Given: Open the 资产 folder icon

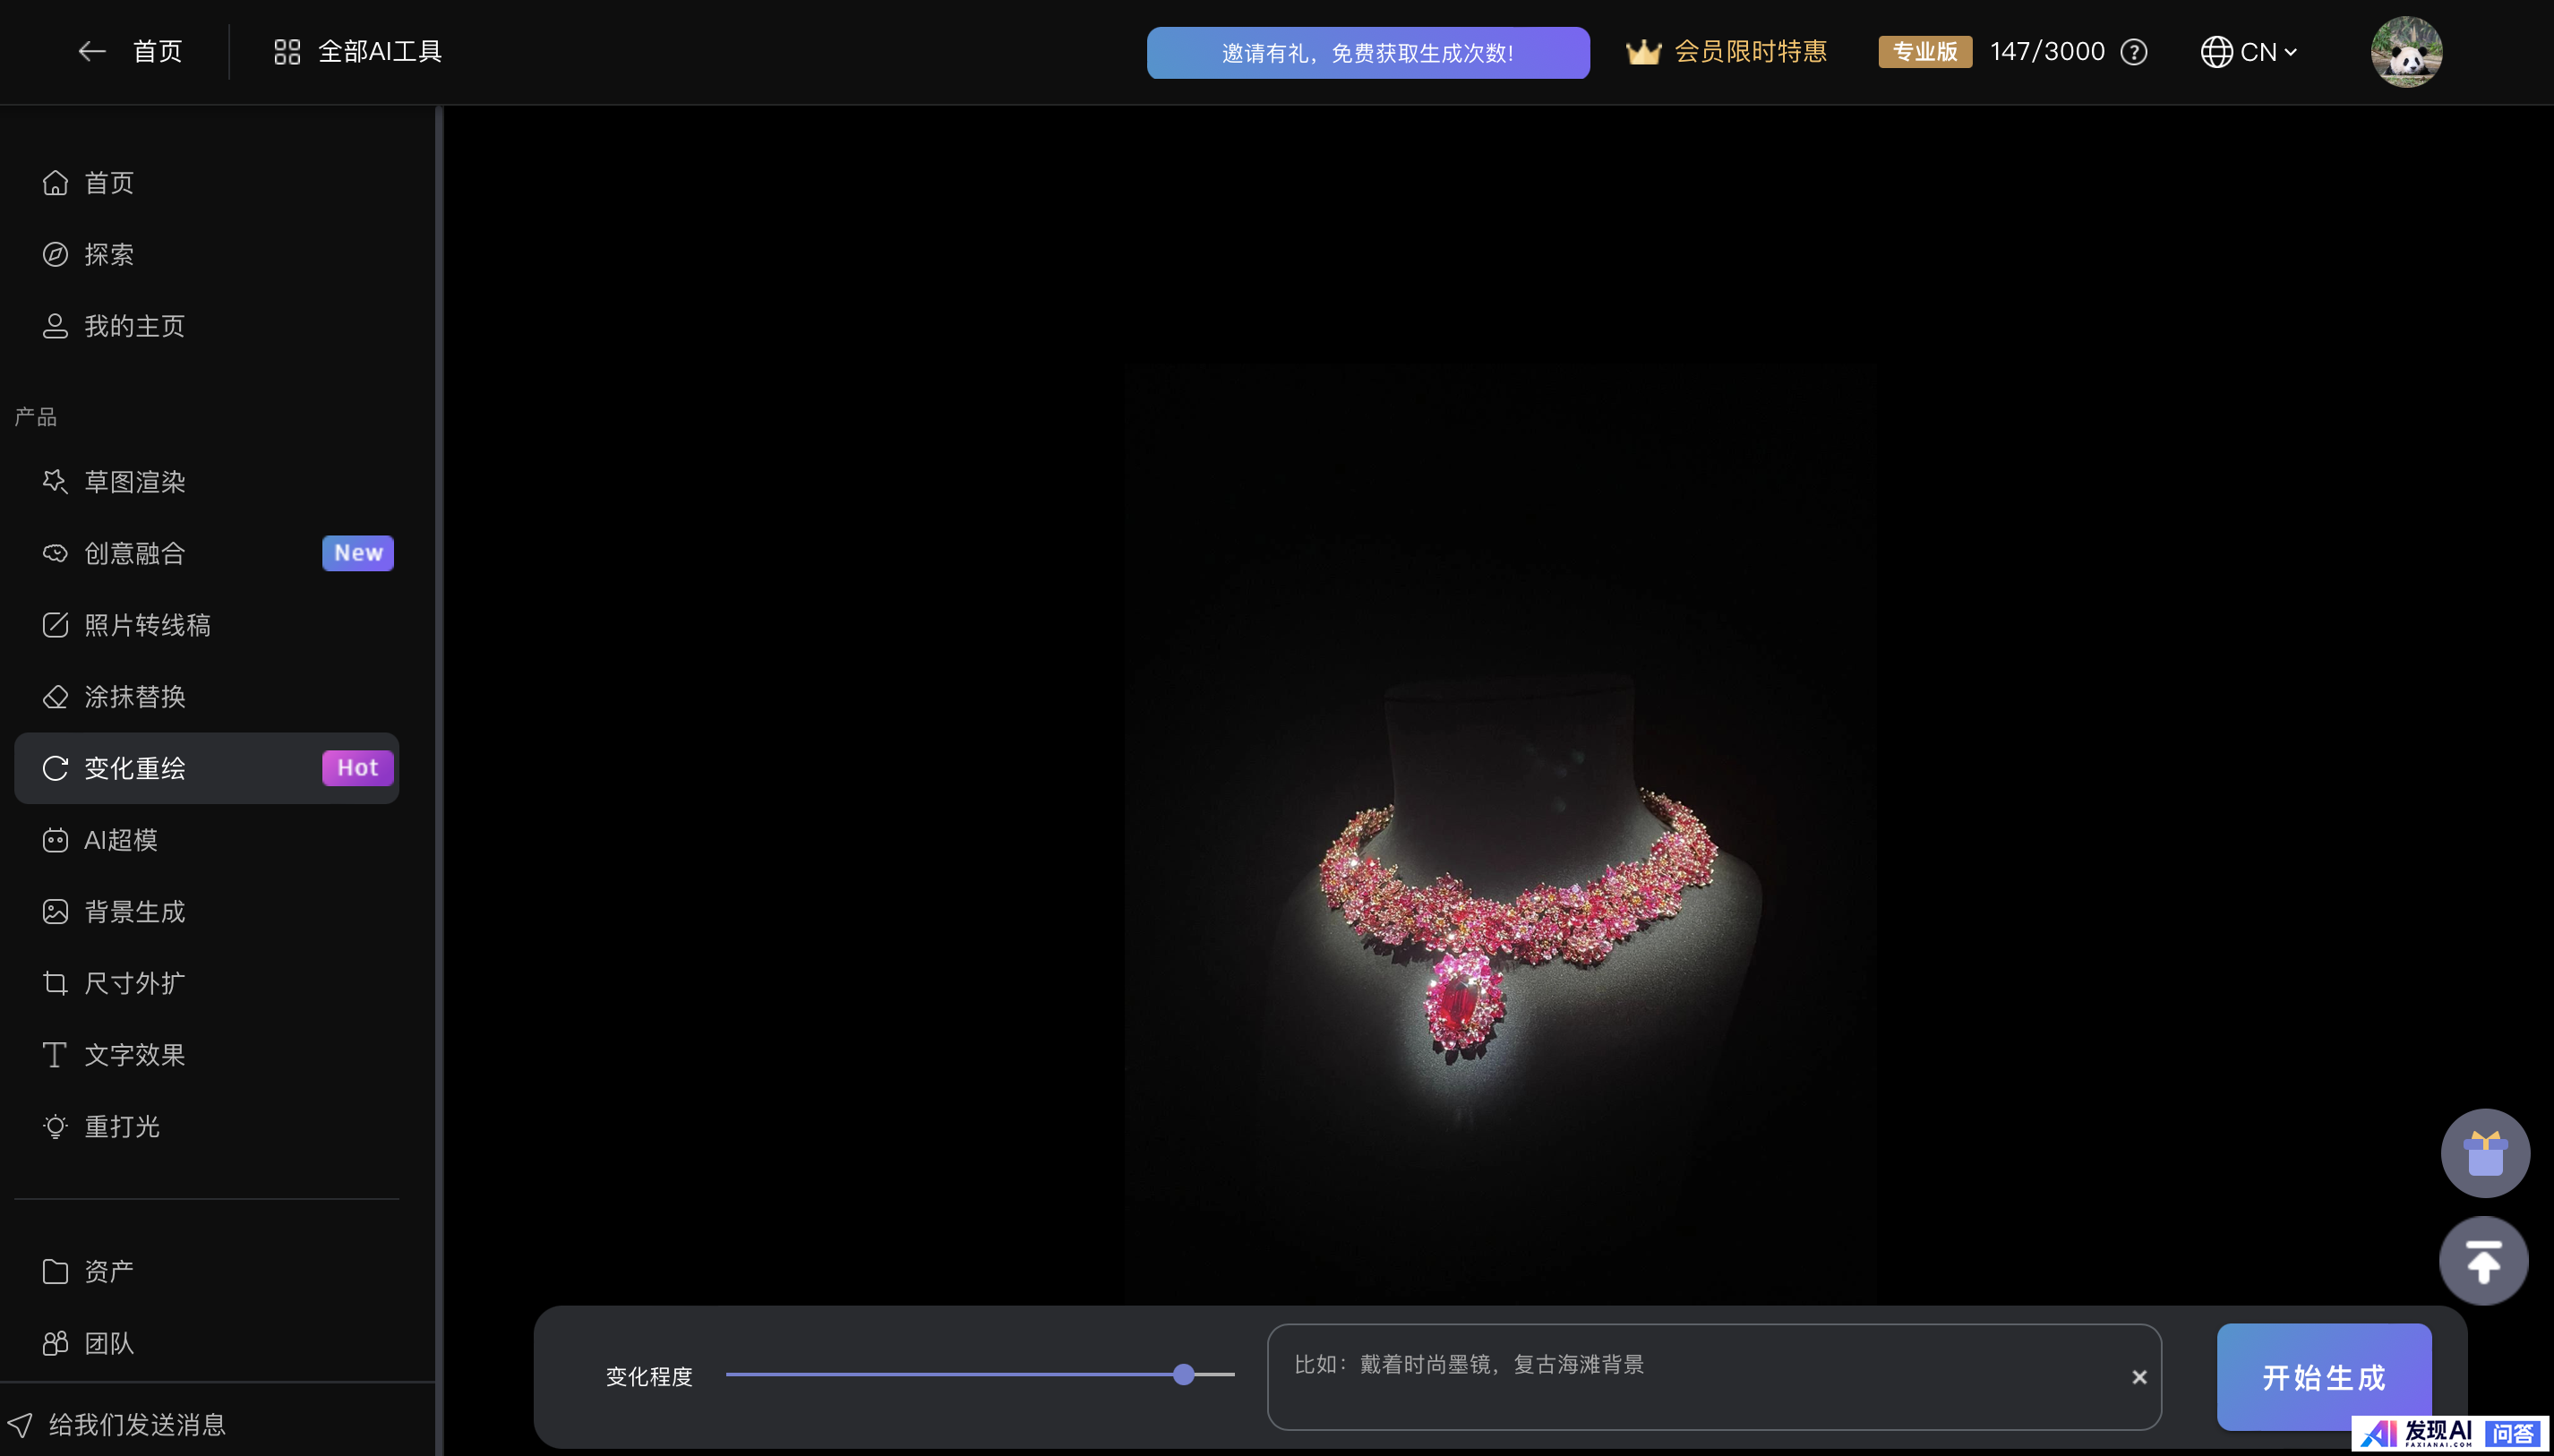Looking at the screenshot, I should 55,1271.
